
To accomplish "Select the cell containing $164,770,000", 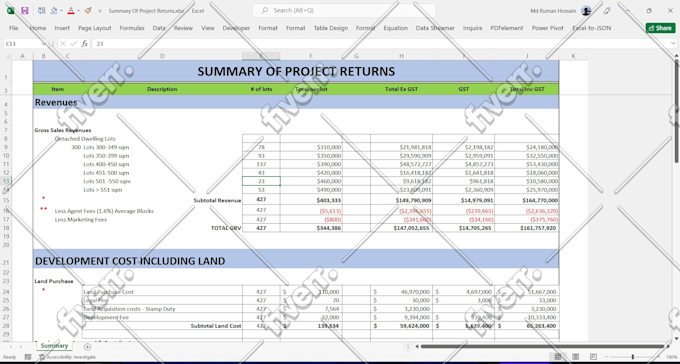I will pyautogui.click(x=526, y=200).
